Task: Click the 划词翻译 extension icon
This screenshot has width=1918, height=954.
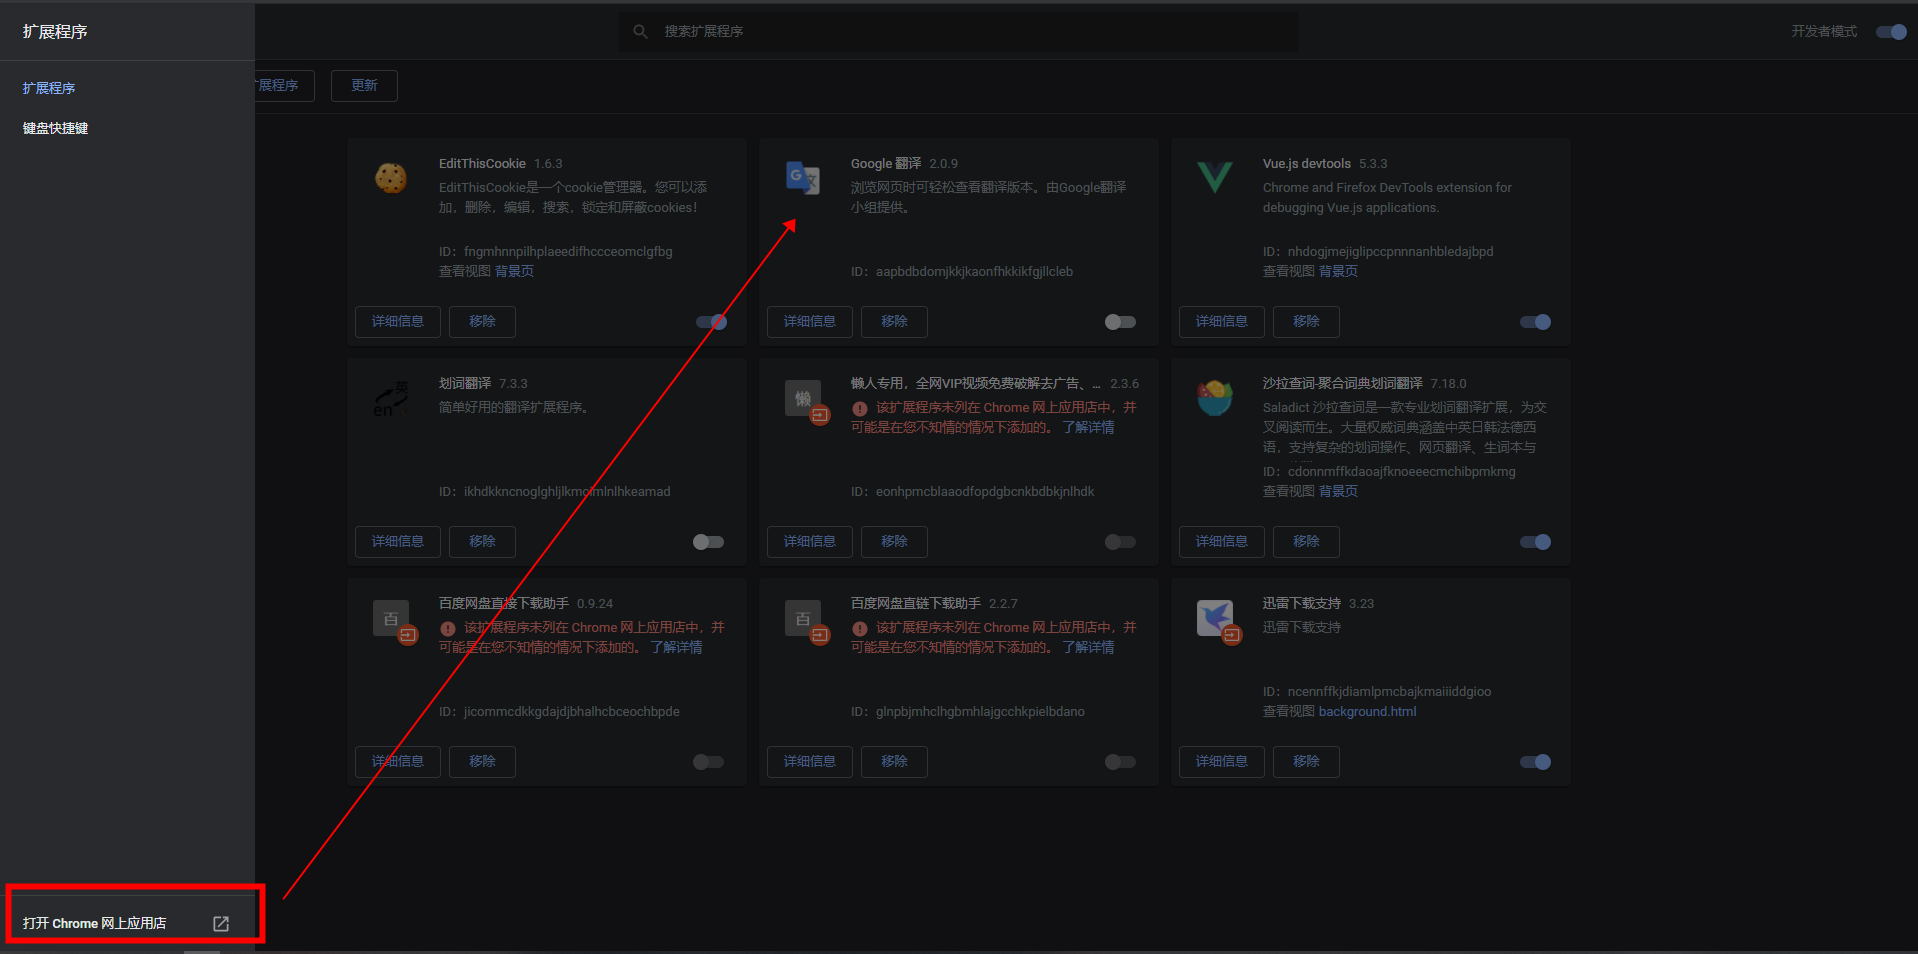Action: [390, 398]
